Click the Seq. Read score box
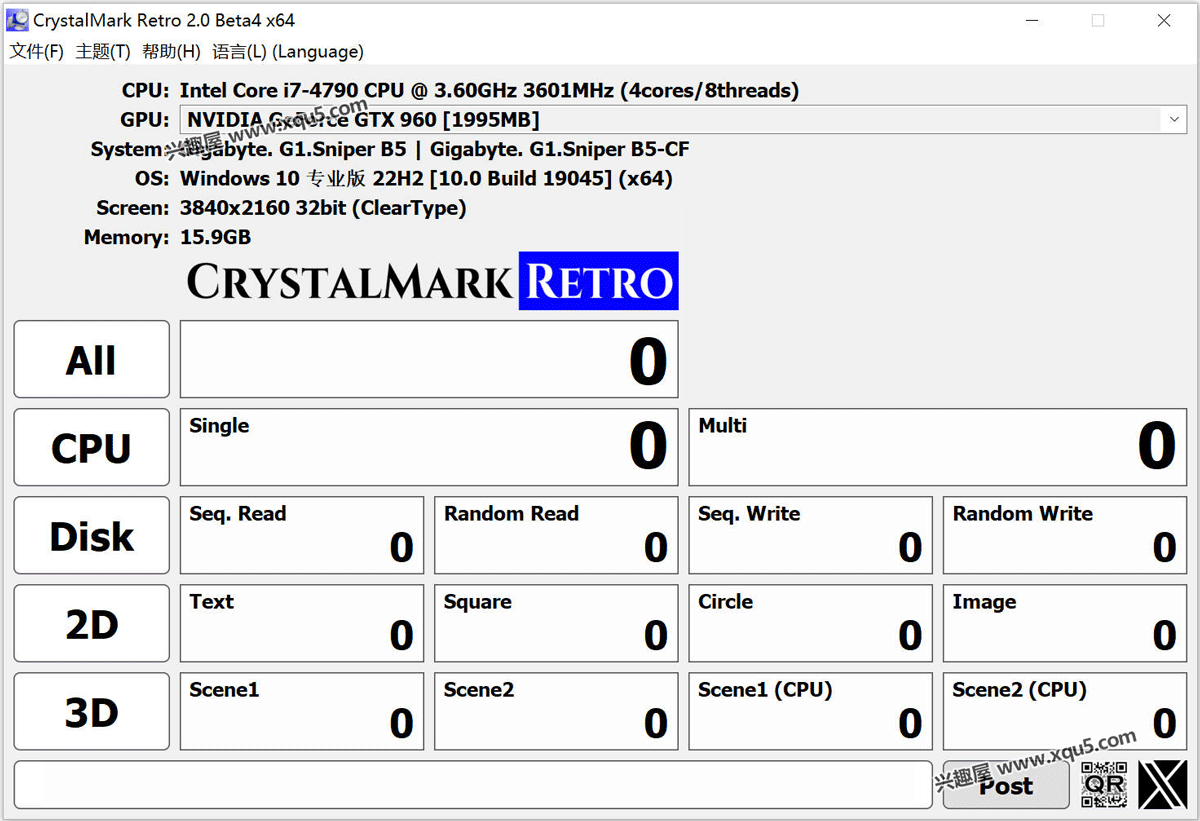 click(302, 536)
